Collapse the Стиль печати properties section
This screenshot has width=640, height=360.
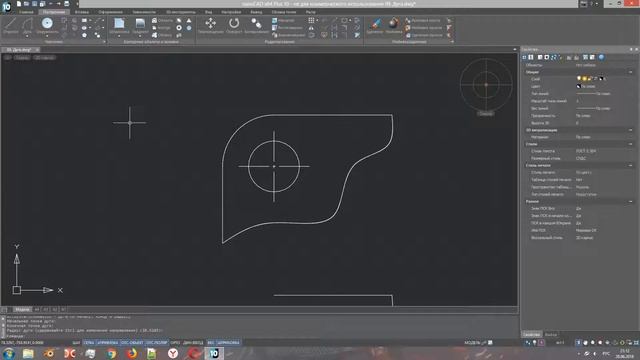tap(631, 165)
